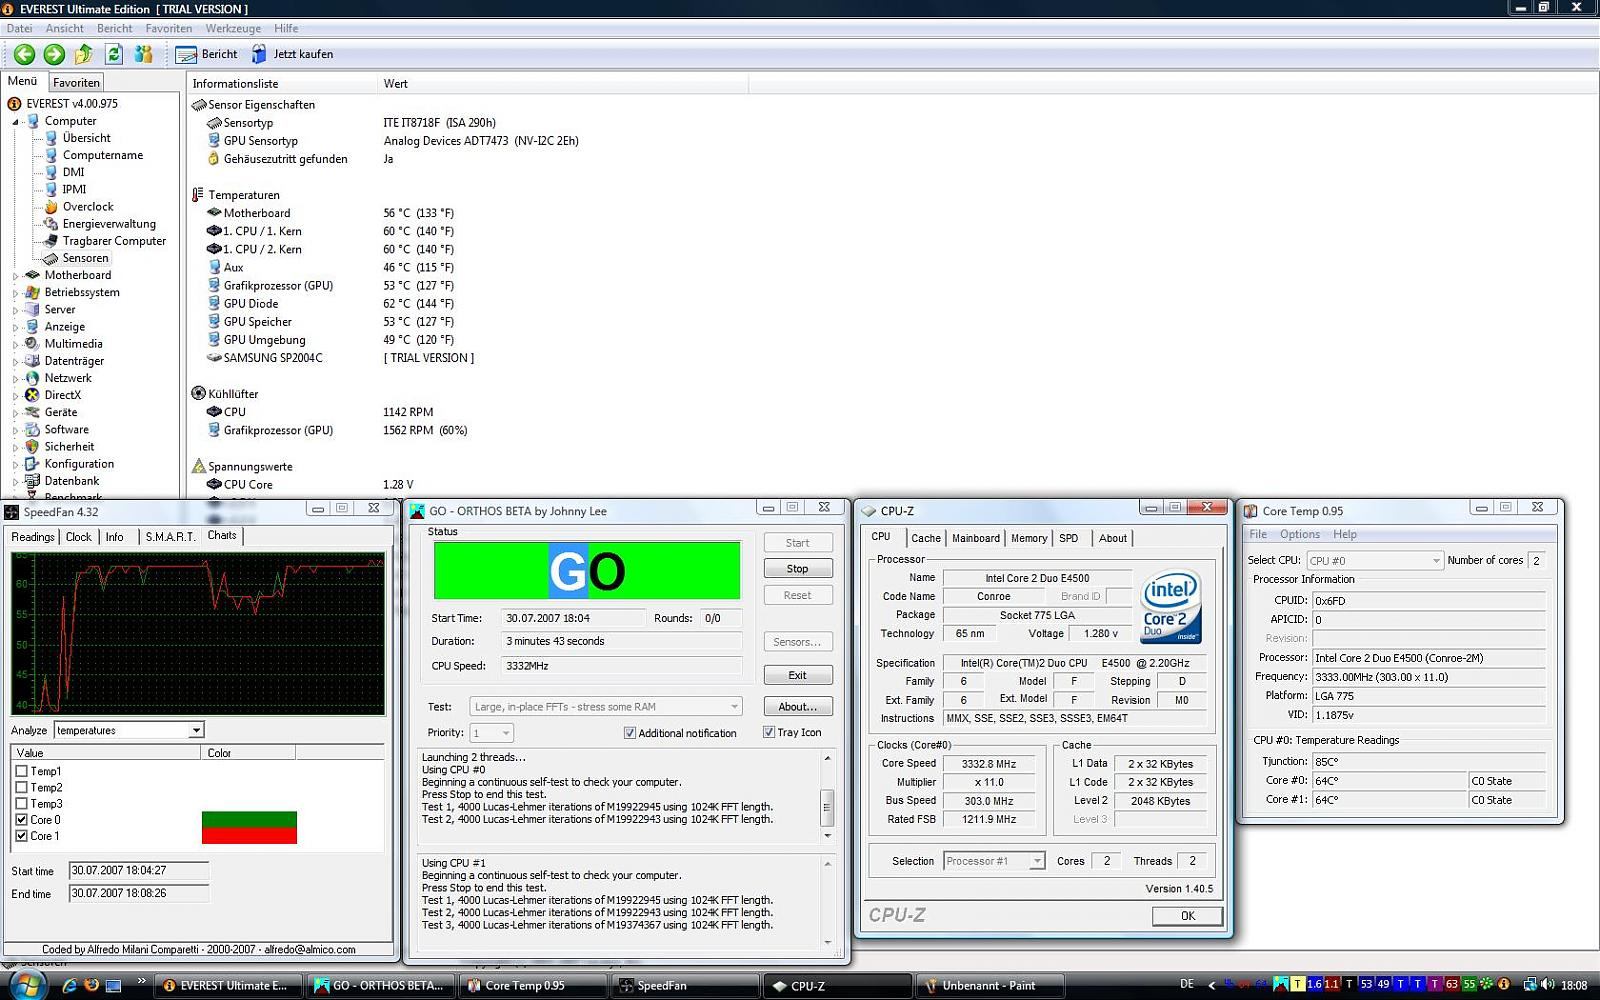1600x1000 pixels.
Task: Click the DirectX icon in tree
Action: click(32, 395)
